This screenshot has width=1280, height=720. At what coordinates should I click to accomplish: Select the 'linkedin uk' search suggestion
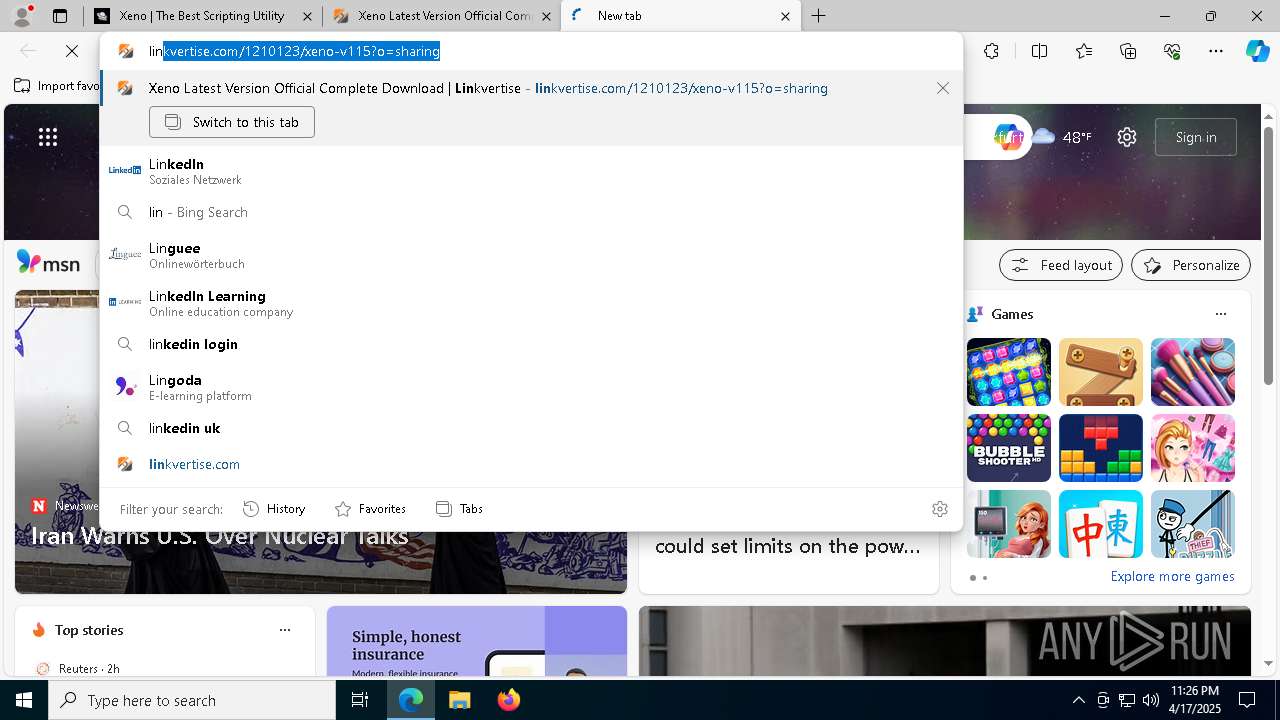[x=531, y=428]
